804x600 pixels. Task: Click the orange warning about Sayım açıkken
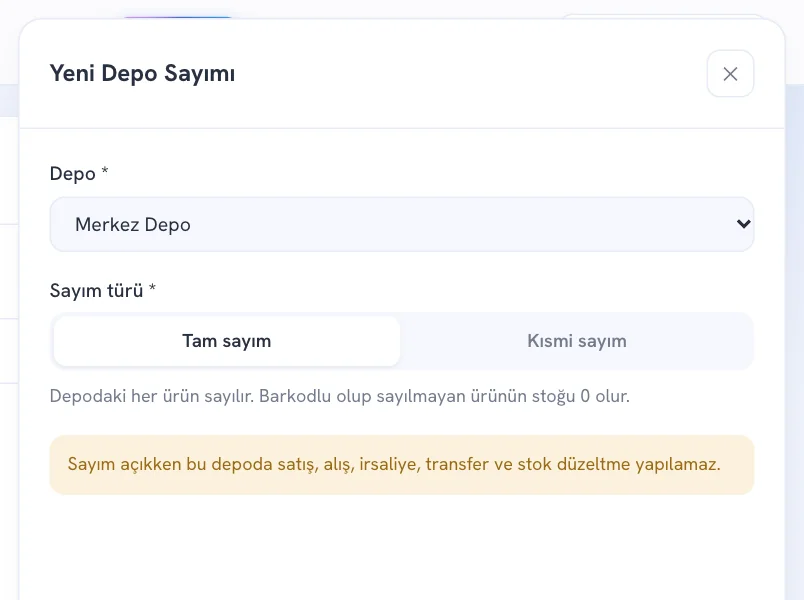(x=401, y=465)
